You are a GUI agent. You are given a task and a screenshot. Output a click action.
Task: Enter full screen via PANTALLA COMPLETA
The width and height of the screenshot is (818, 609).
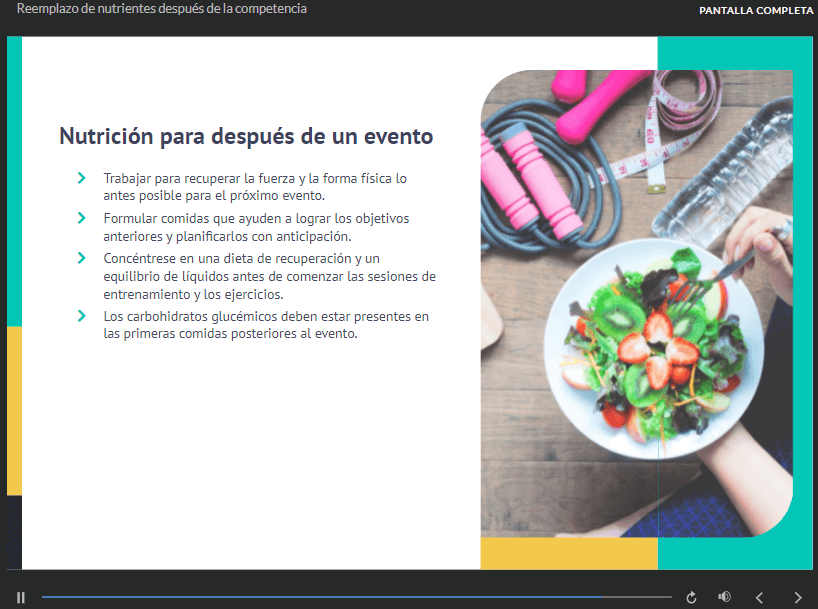(x=756, y=11)
